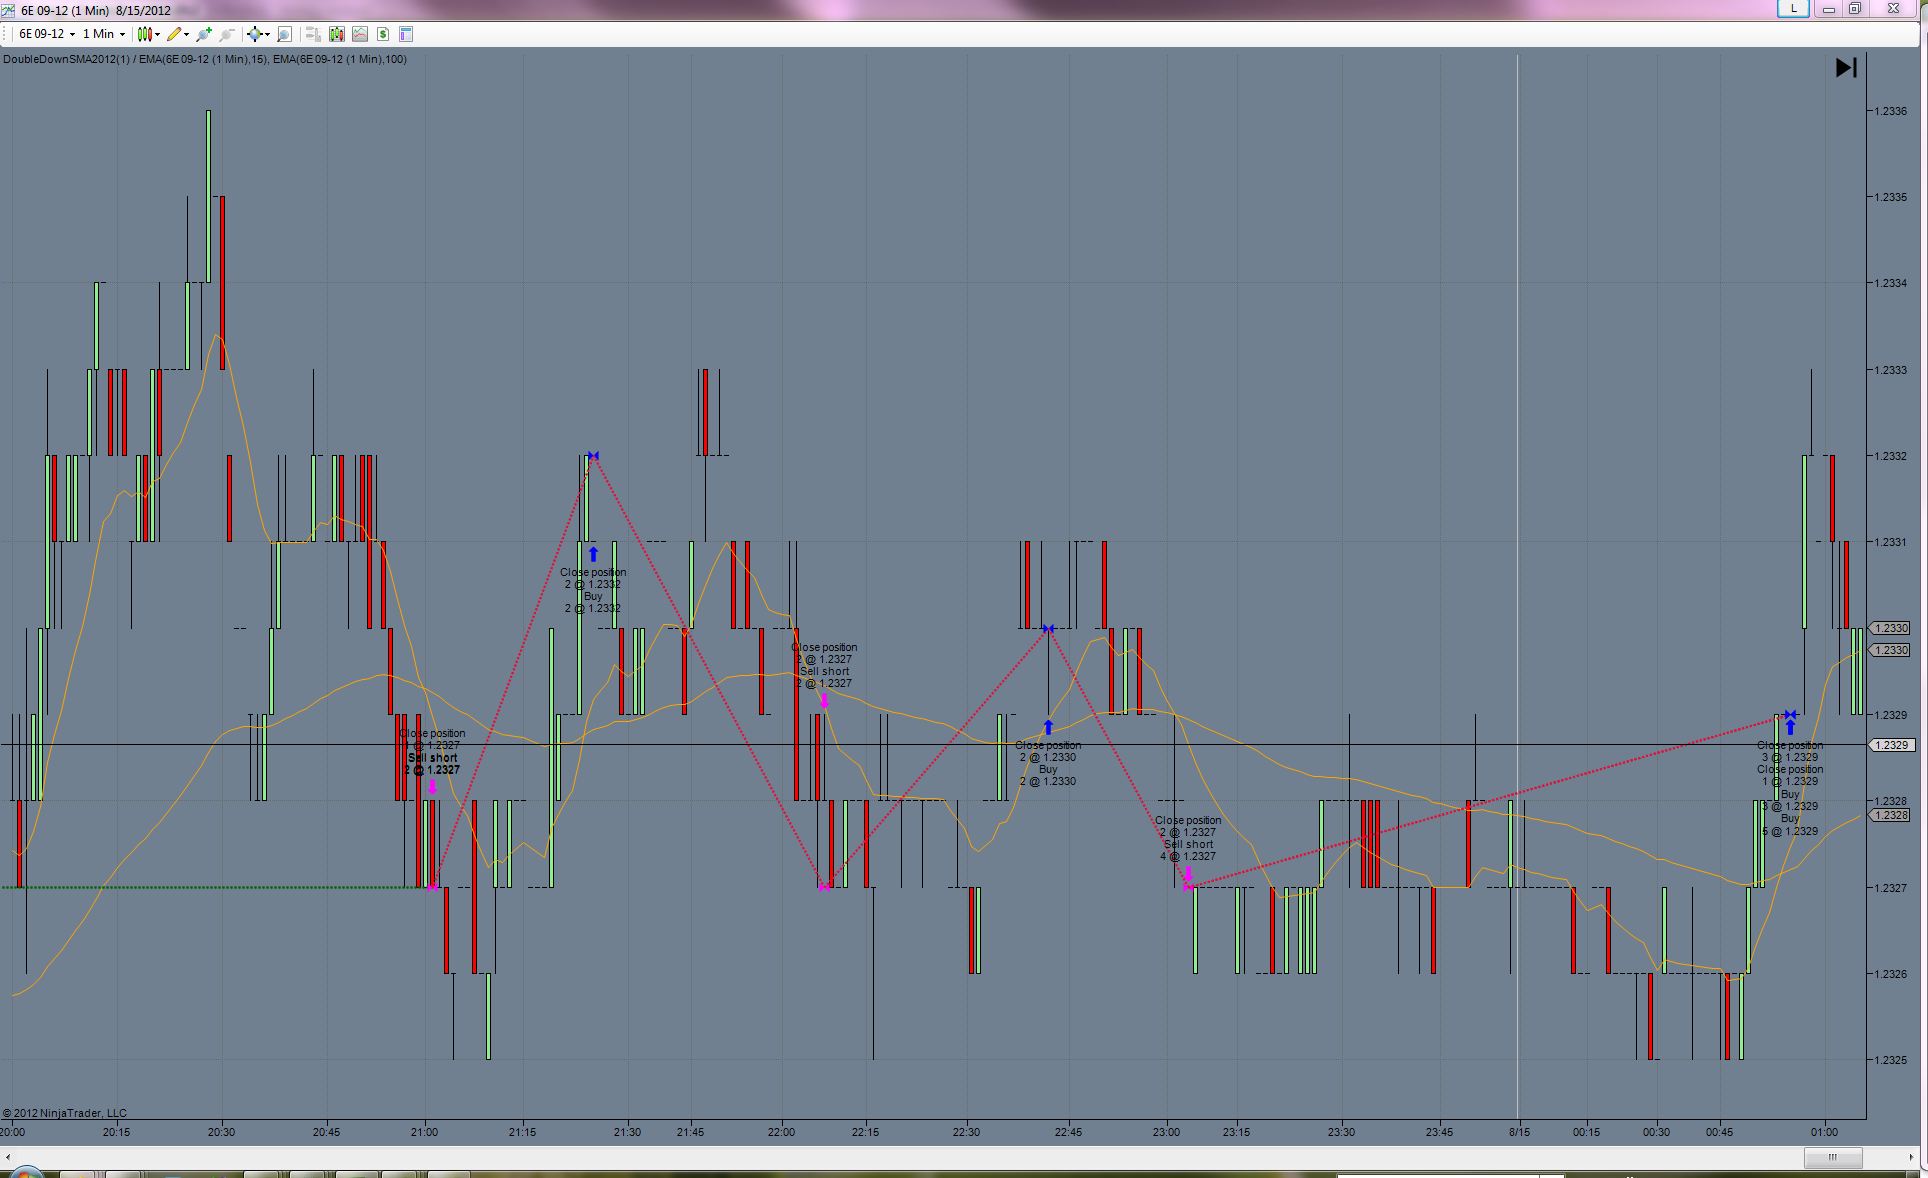Open the chart properties icon
1928x1178 pixels.
click(406, 34)
